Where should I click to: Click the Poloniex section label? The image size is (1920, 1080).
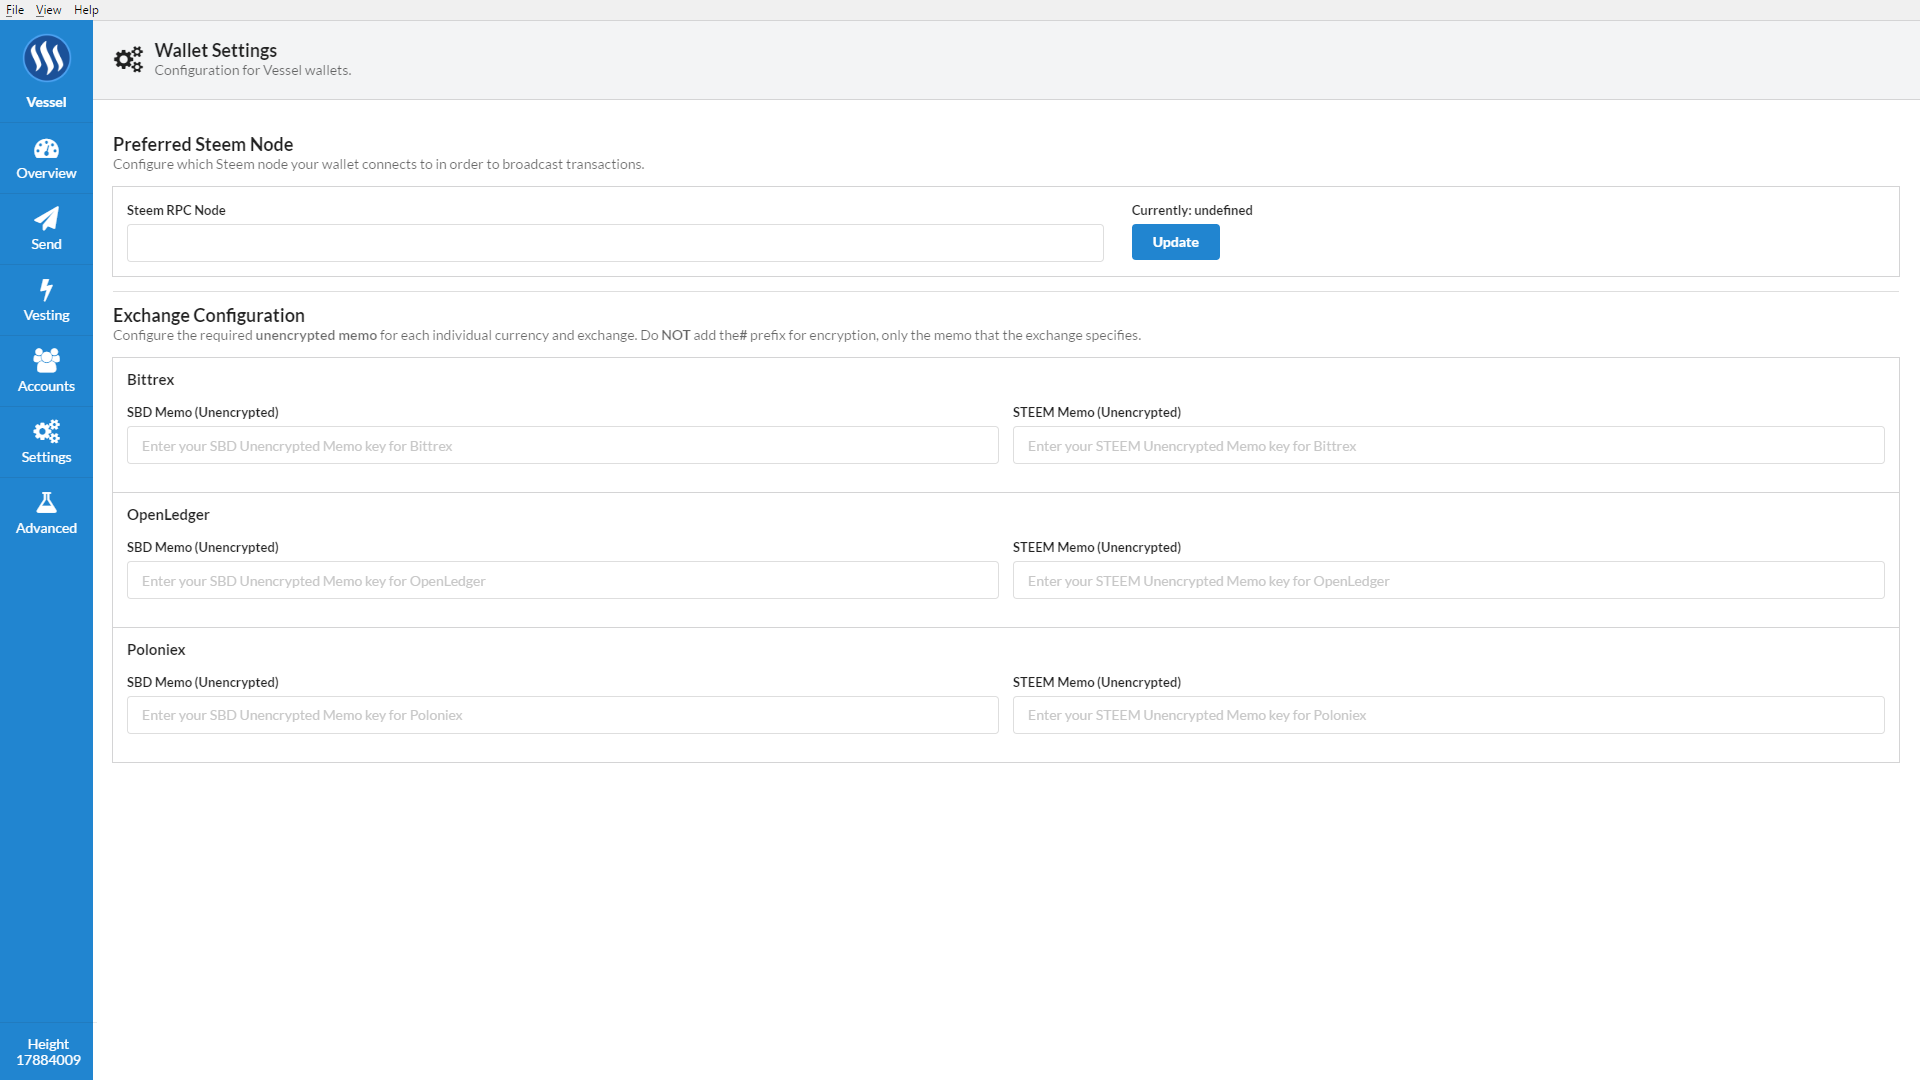coord(156,650)
